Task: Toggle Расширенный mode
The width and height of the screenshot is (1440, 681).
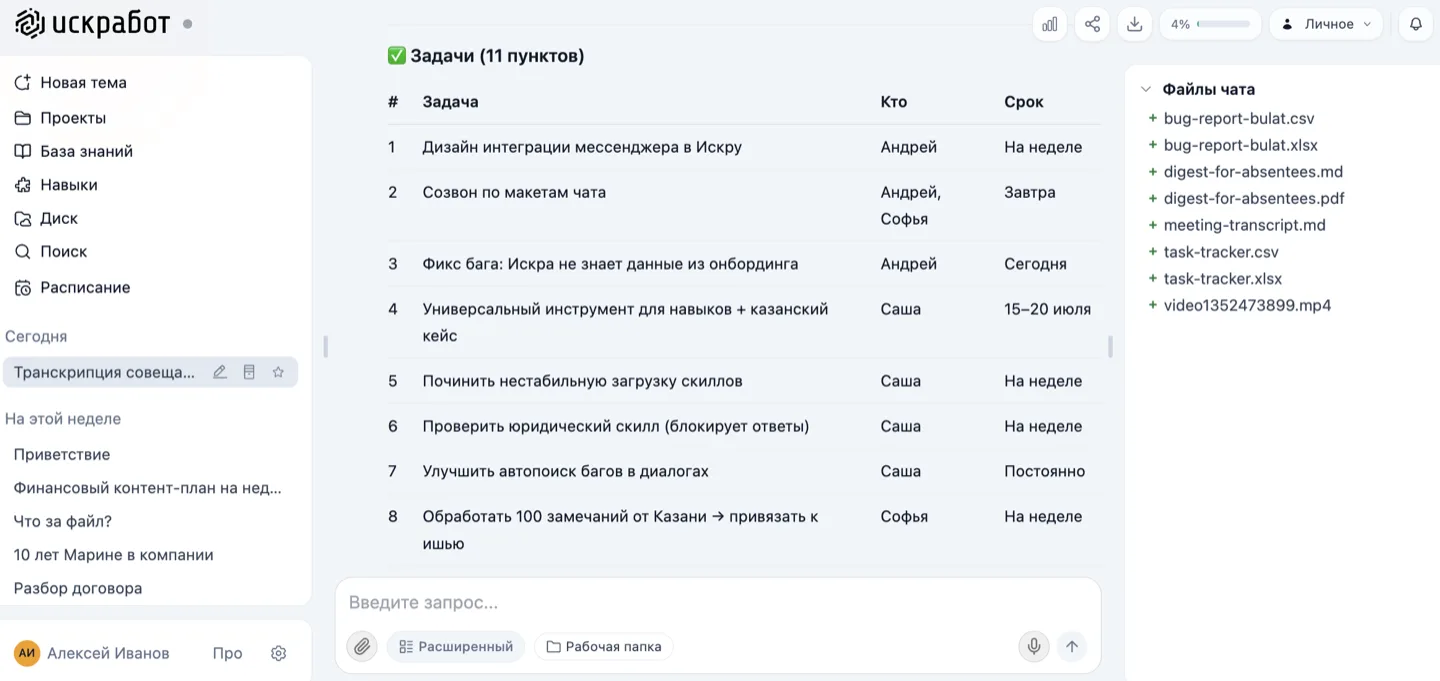Action: (456, 646)
